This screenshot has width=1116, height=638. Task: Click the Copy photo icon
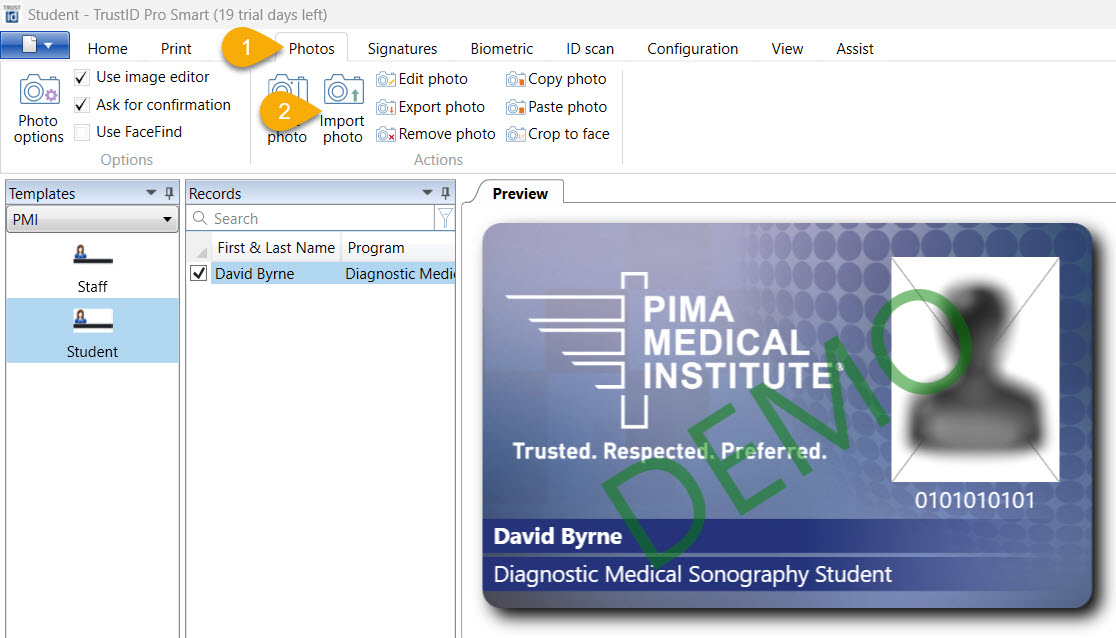pyautogui.click(x=516, y=79)
